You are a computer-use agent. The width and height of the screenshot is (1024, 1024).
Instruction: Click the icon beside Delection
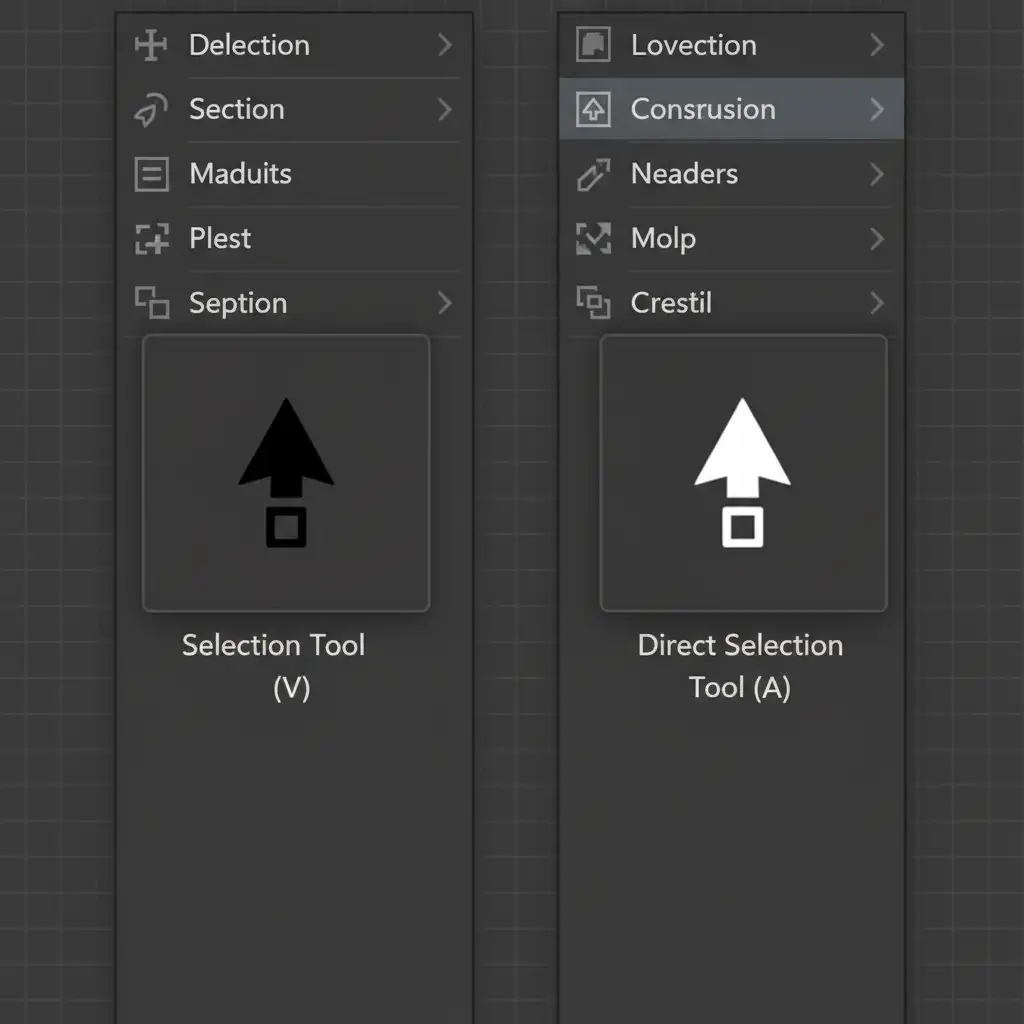151,45
